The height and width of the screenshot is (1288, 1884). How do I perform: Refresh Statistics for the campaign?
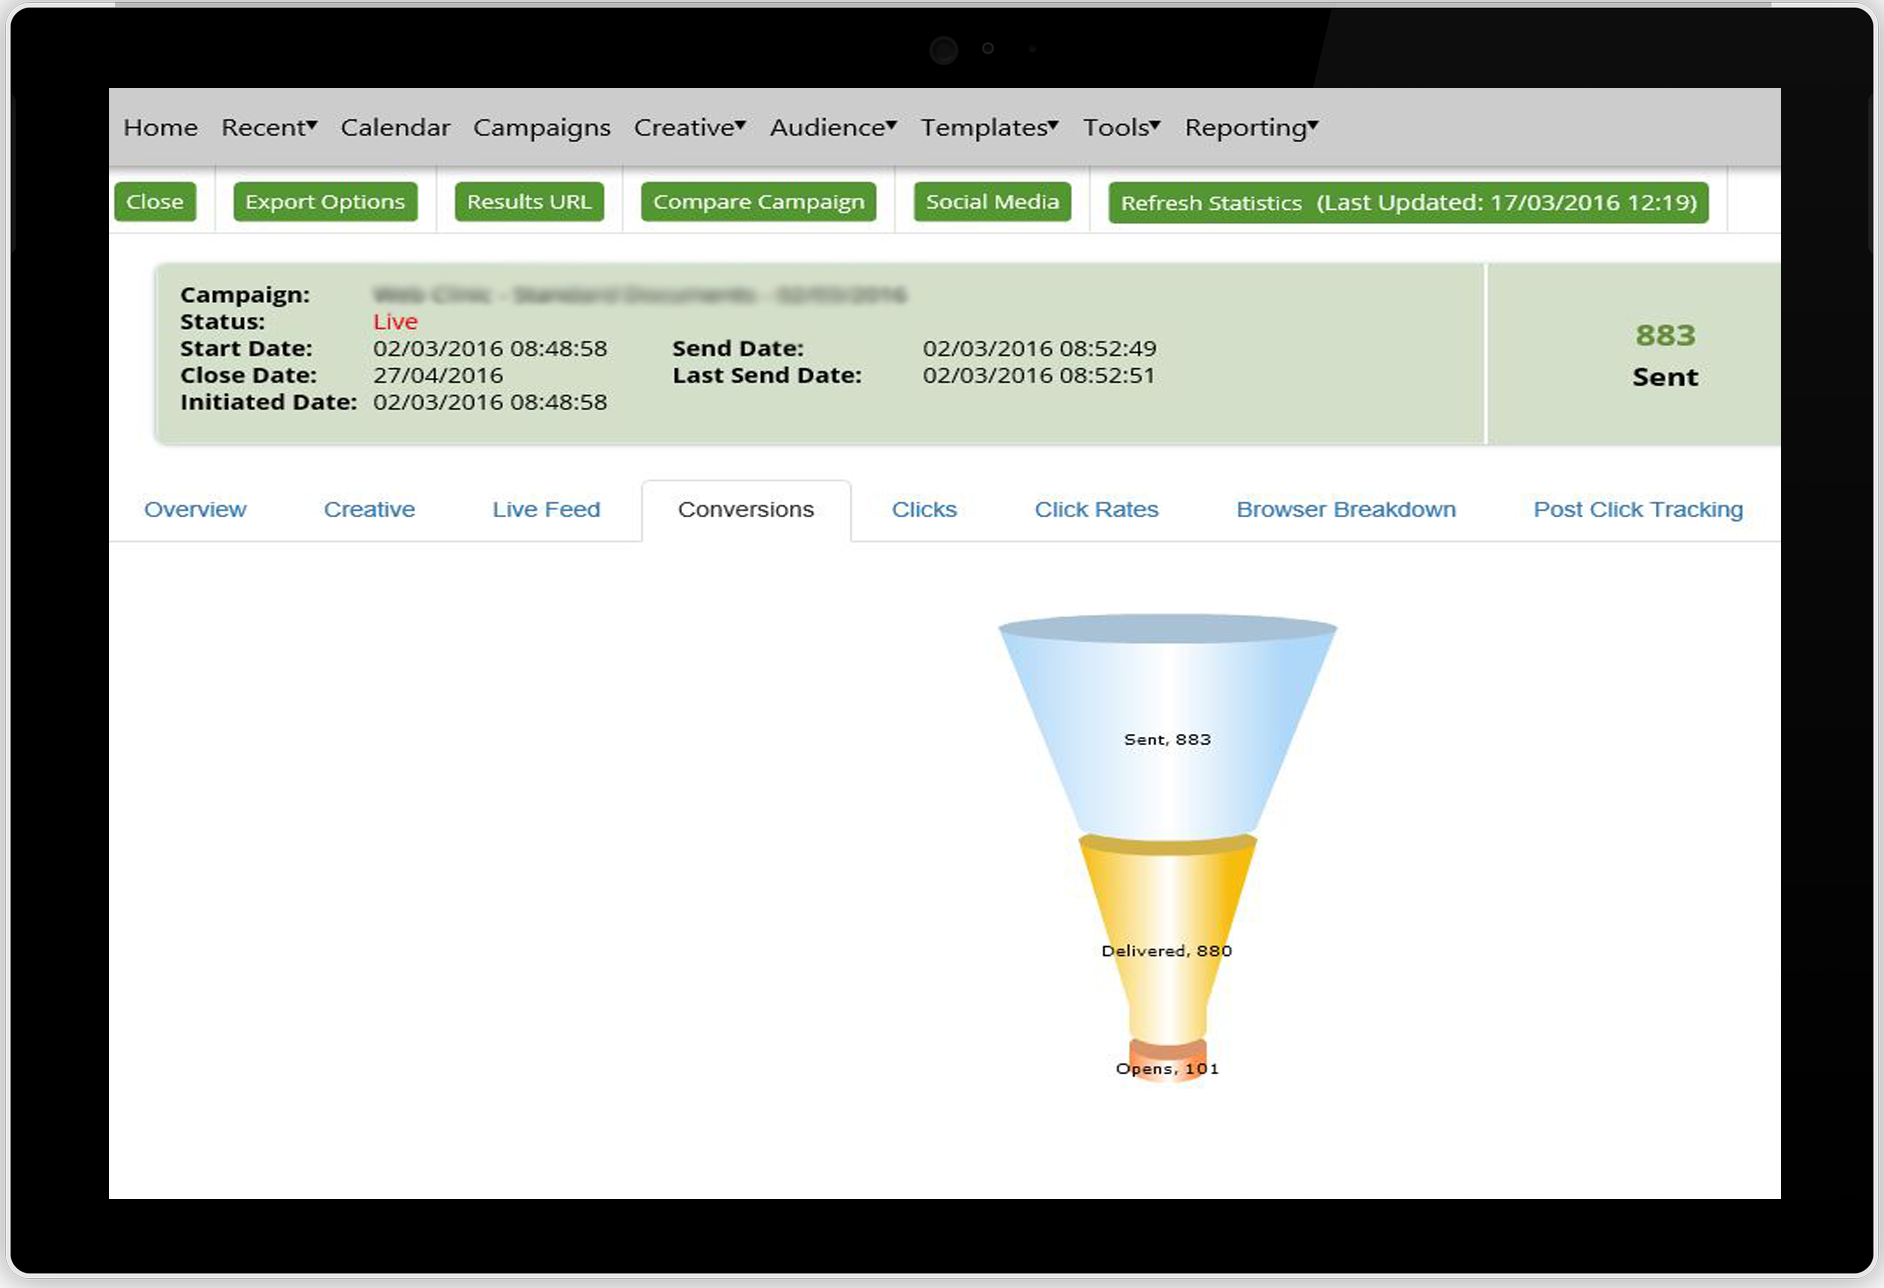click(1408, 202)
